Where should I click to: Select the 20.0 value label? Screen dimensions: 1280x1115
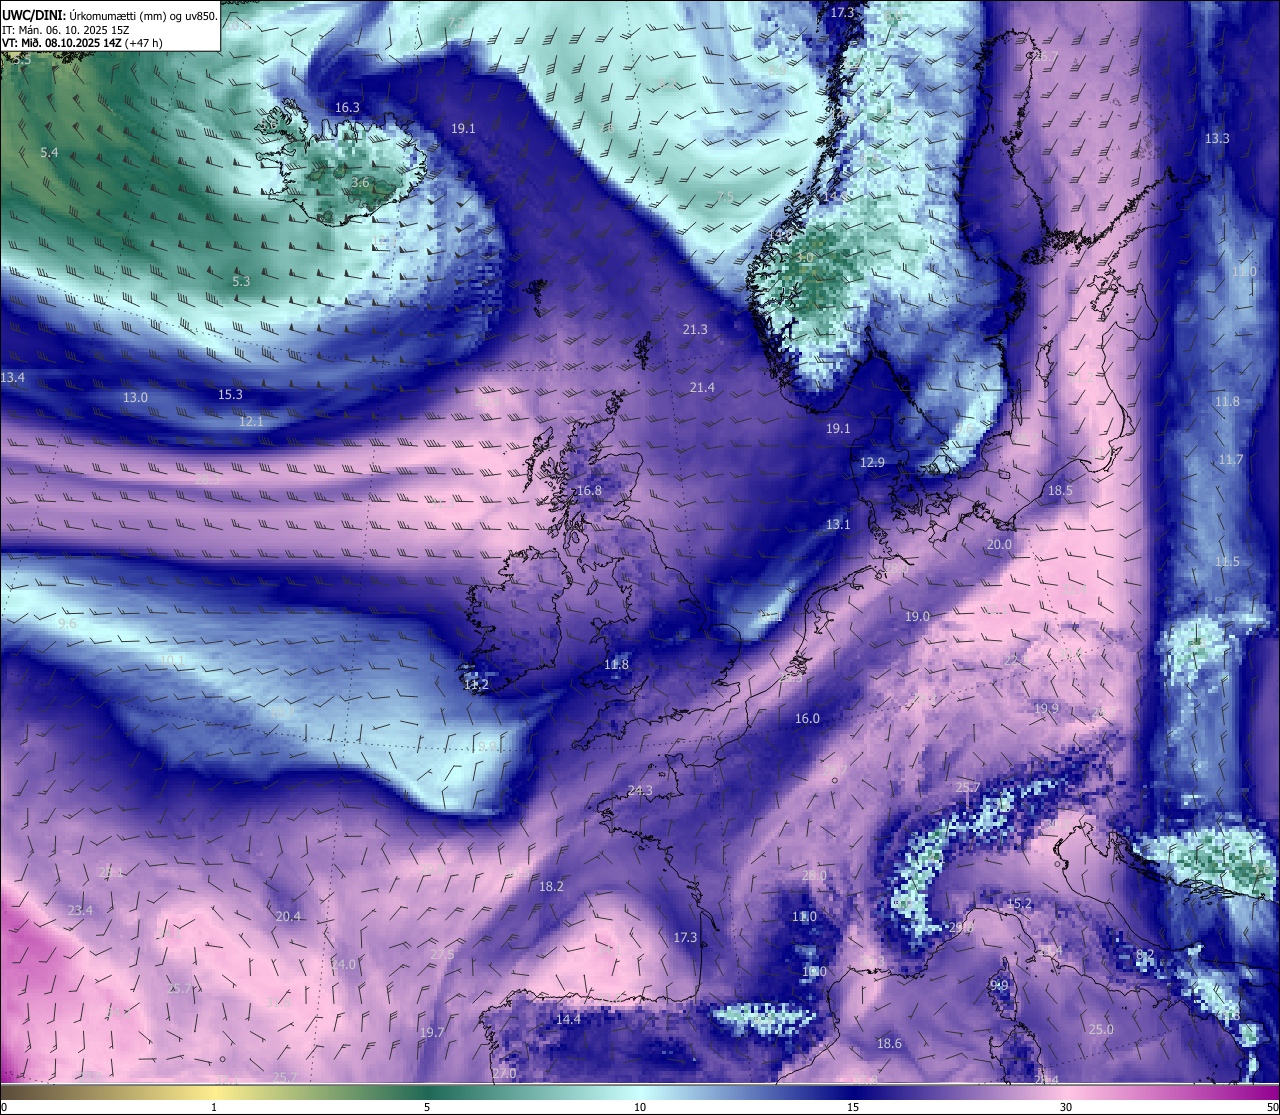coord(999,544)
